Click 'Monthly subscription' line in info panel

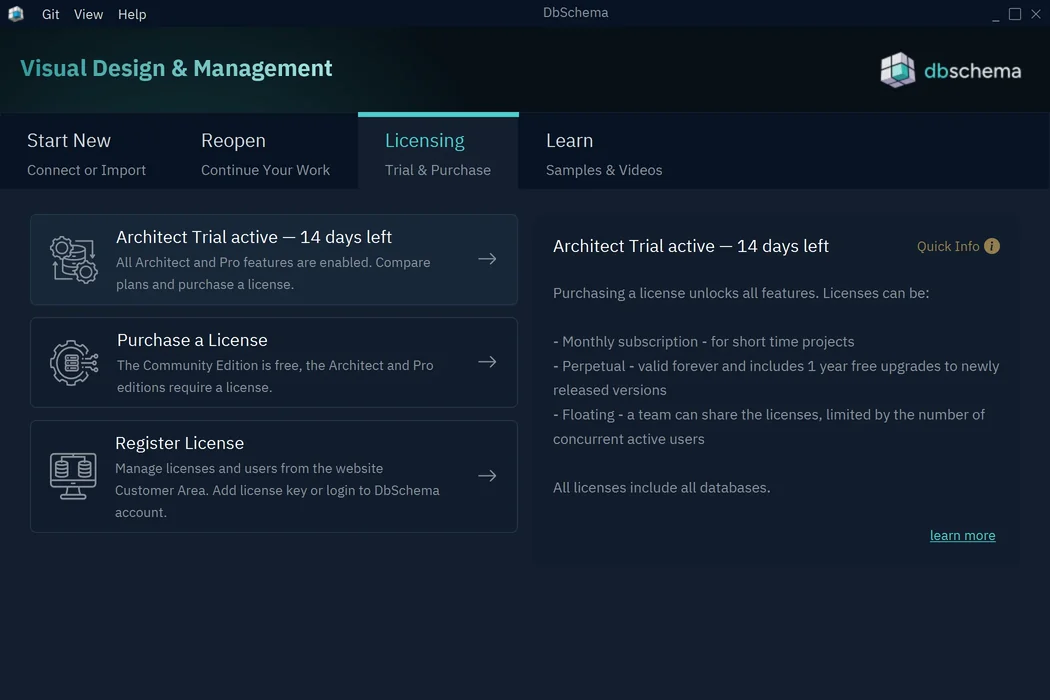pos(704,342)
